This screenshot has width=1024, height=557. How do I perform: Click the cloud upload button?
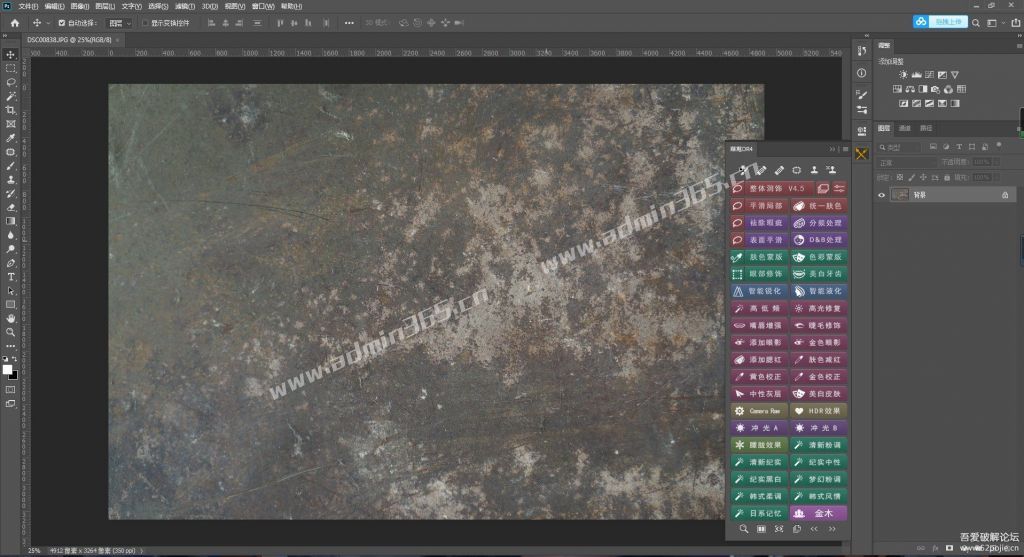(940, 22)
